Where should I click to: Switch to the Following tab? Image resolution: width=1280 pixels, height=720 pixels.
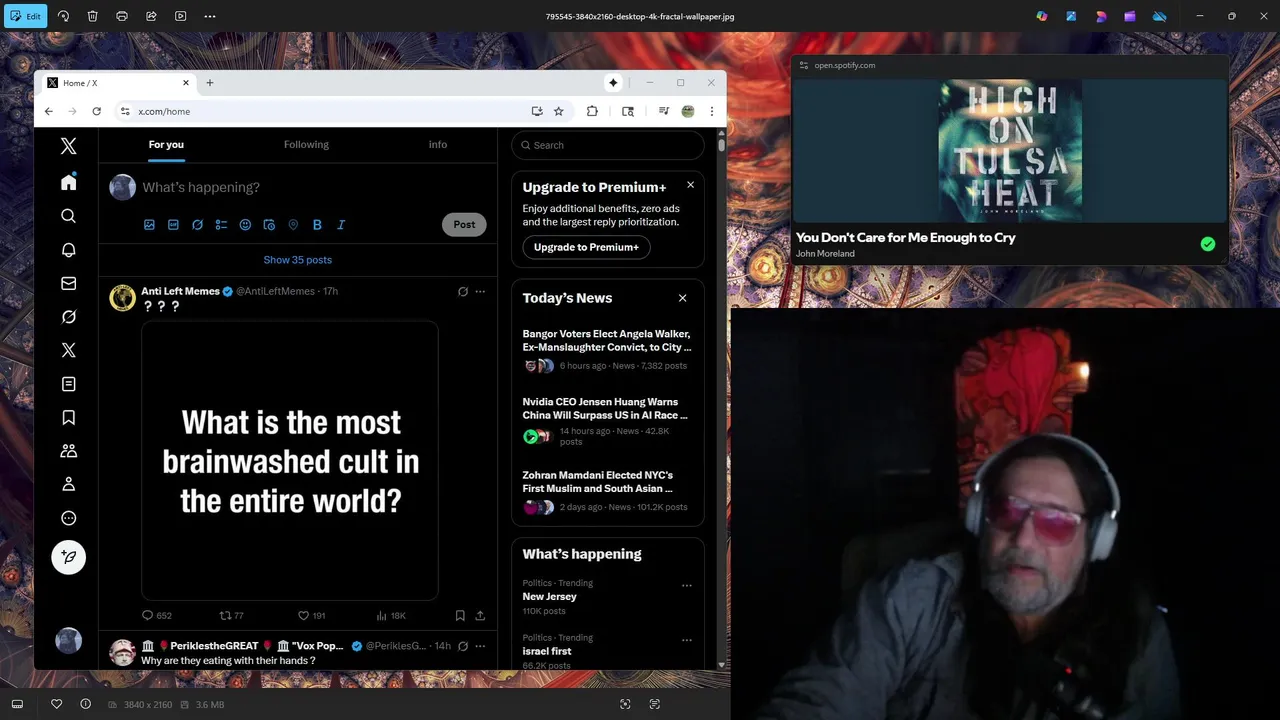click(306, 145)
